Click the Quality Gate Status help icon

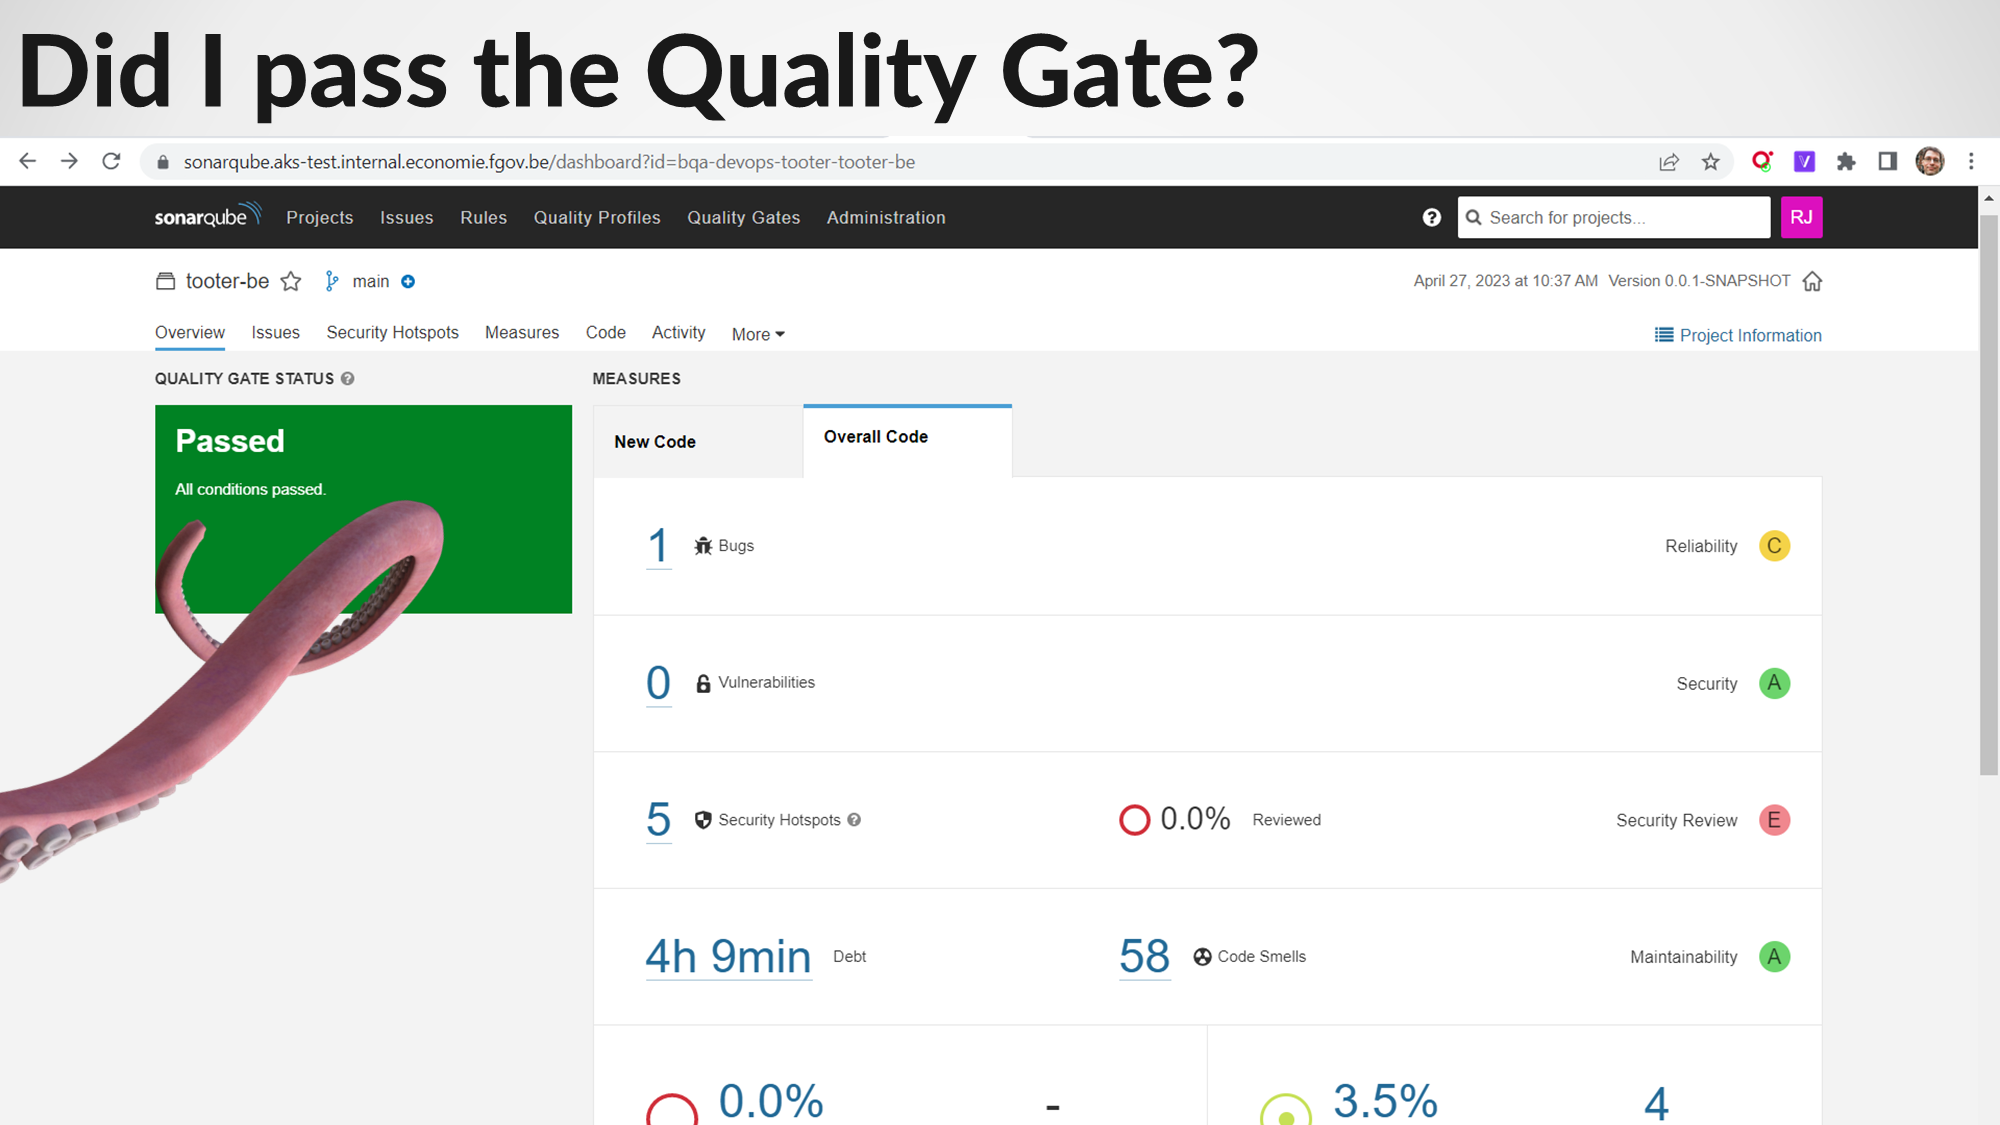[347, 379]
